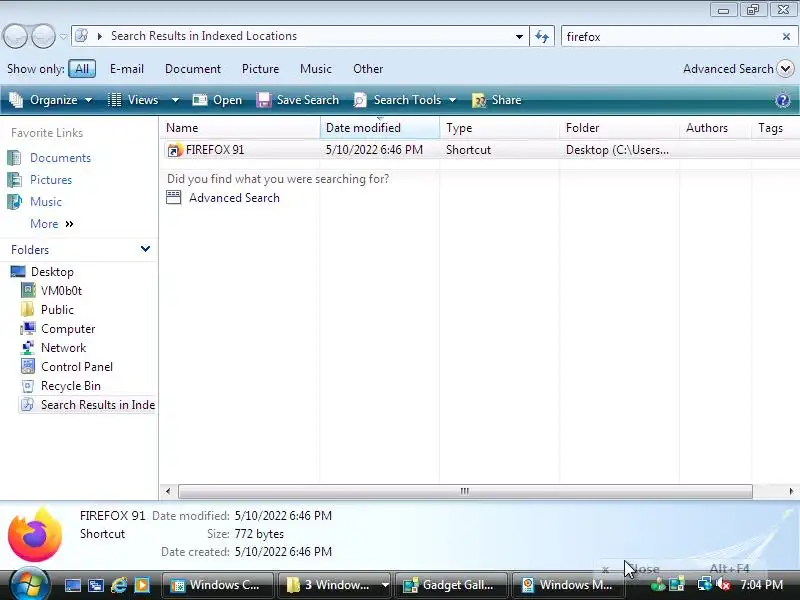Sort by Date modified column
Screen dimensions: 800x600
click(x=380, y=128)
